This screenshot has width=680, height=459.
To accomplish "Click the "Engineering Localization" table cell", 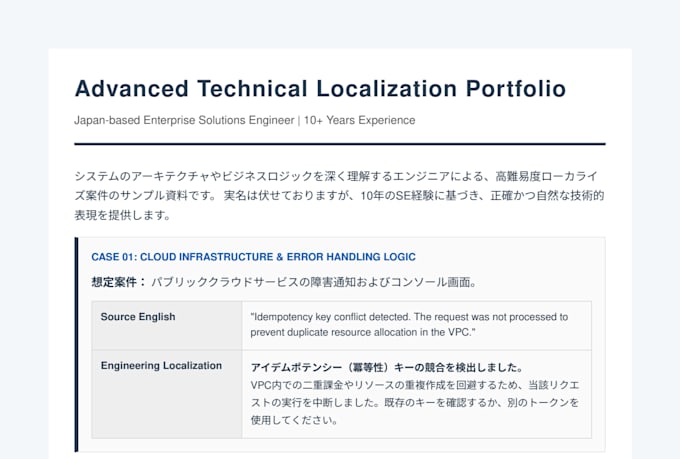I will point(167,394).
